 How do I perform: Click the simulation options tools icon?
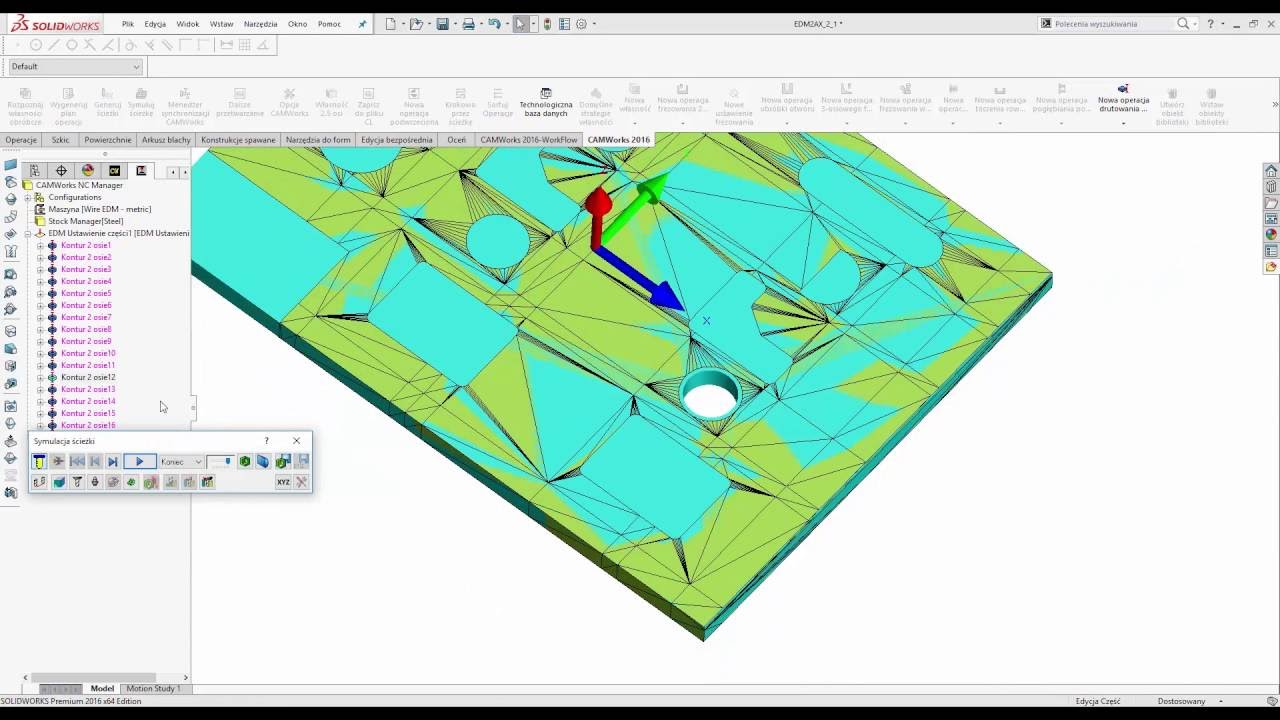point(302,482)
